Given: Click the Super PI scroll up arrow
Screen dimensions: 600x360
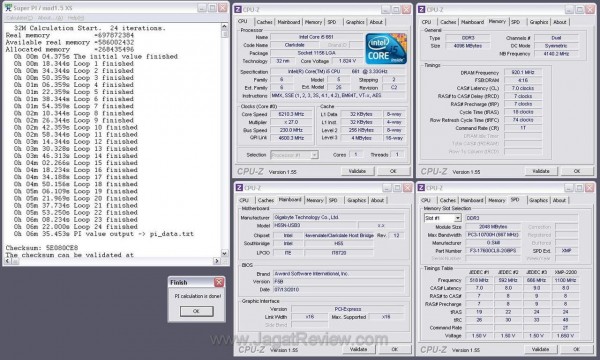Looking at the screenshot, I should (x=225, y=26).
